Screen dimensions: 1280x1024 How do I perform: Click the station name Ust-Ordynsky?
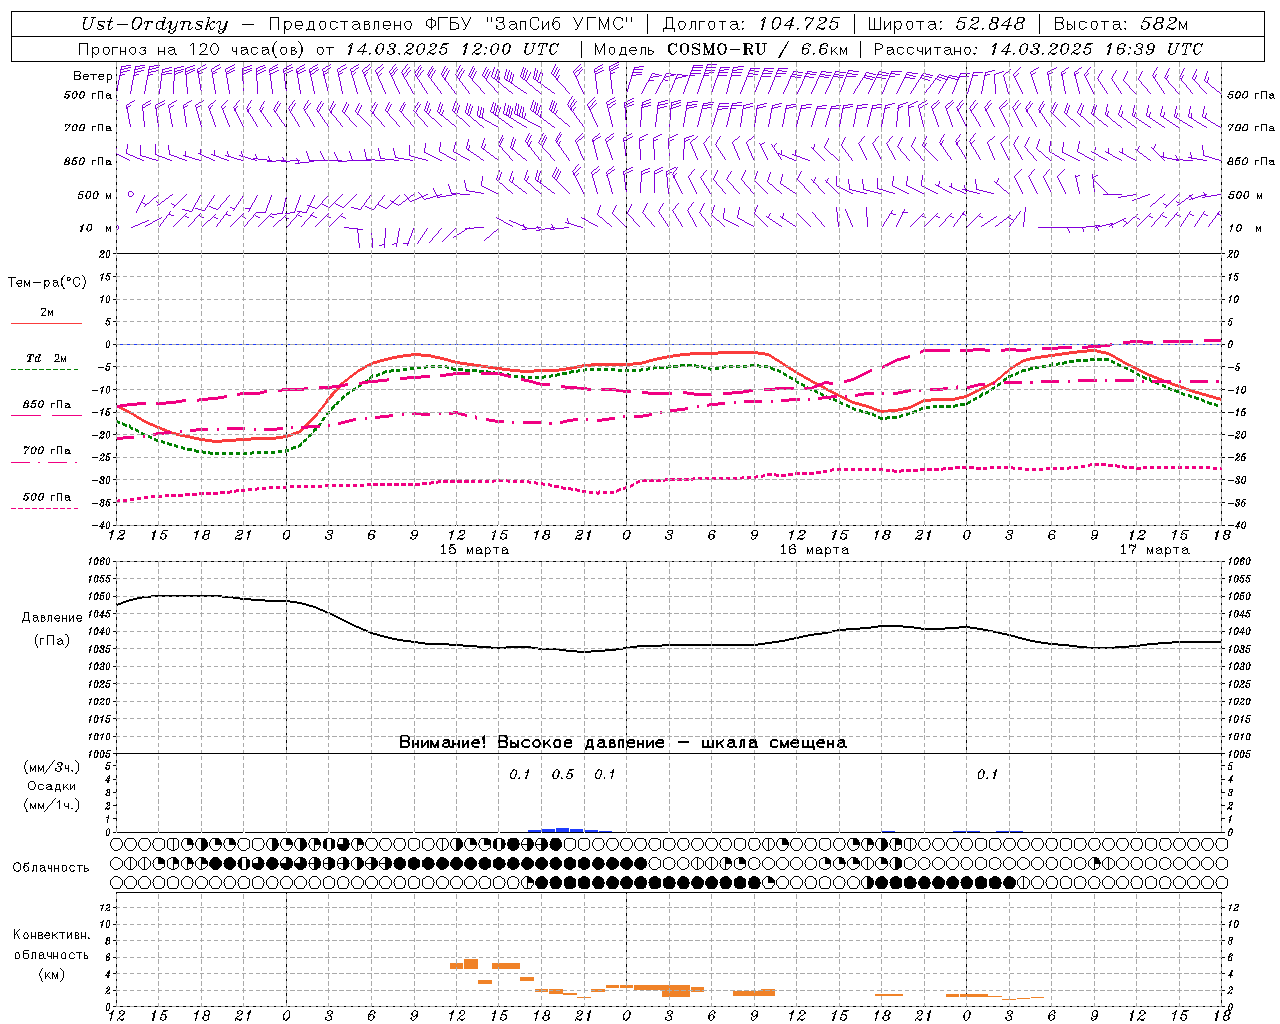[x=154, y=24]
